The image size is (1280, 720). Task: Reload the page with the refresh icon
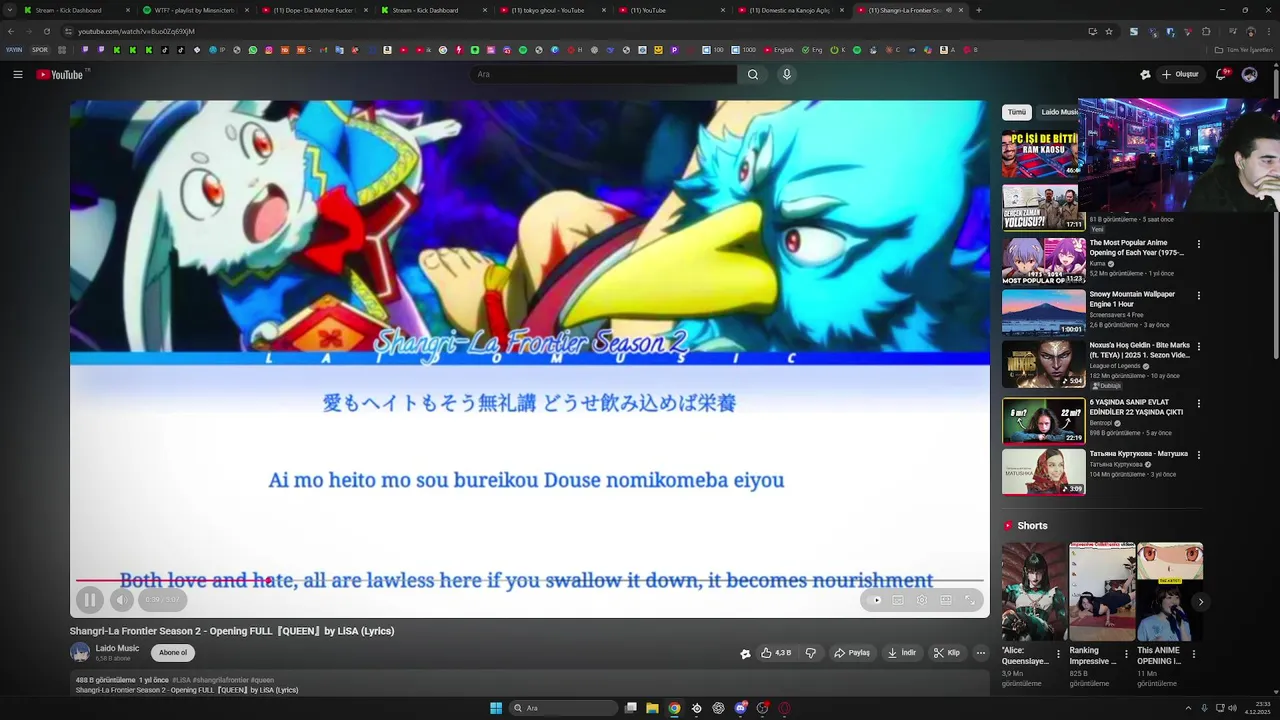click(46, 31)
